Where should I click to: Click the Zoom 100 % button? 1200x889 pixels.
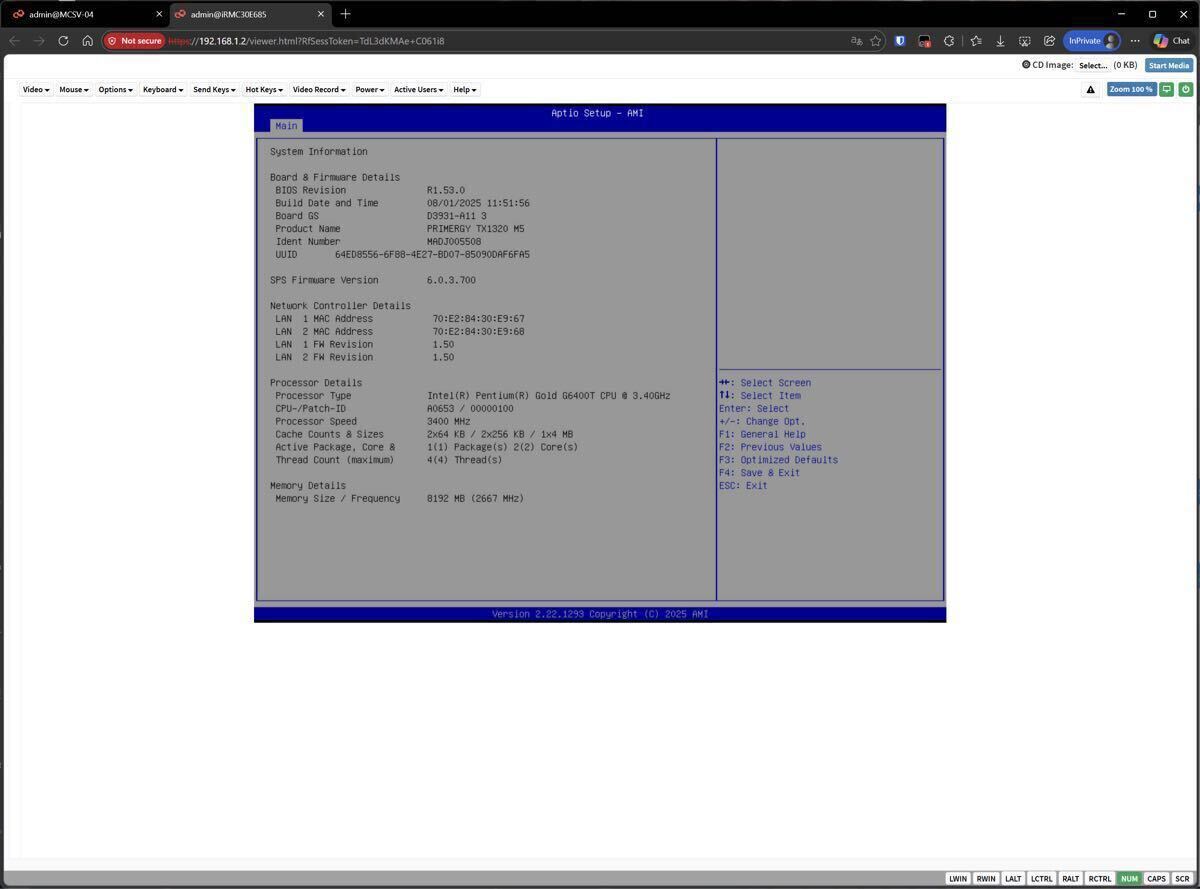point(1131,89)
